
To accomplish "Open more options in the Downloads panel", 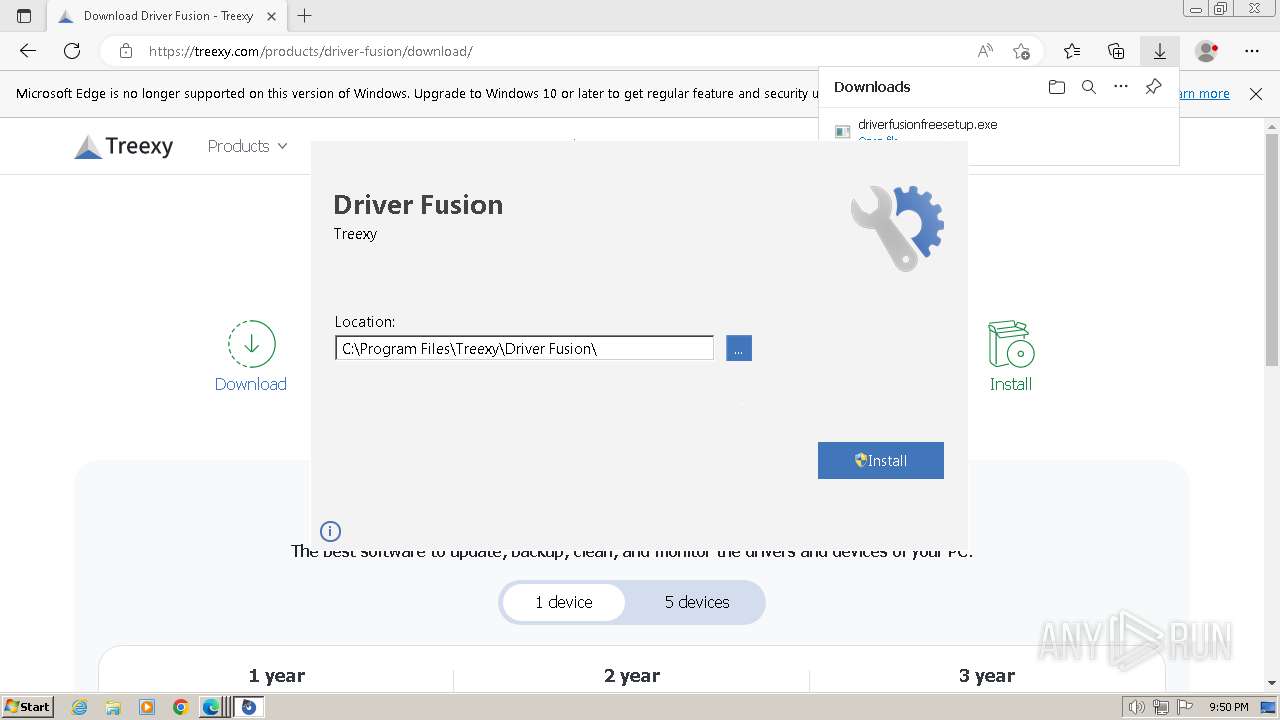I will click(1121, 87).
